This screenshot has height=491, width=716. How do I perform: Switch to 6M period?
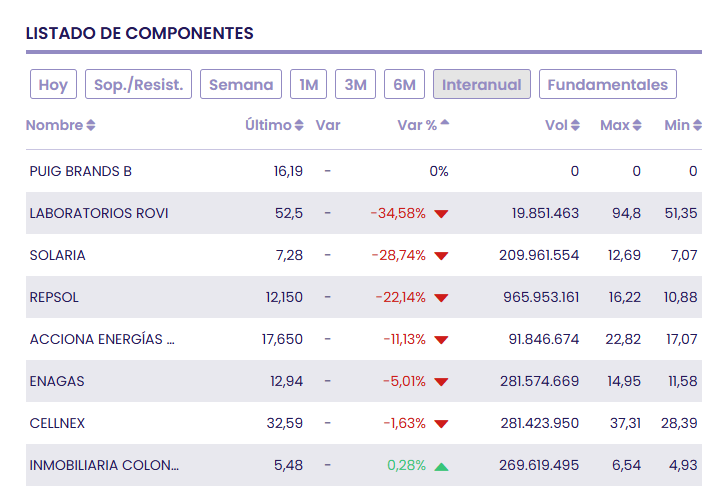point(404,85)
